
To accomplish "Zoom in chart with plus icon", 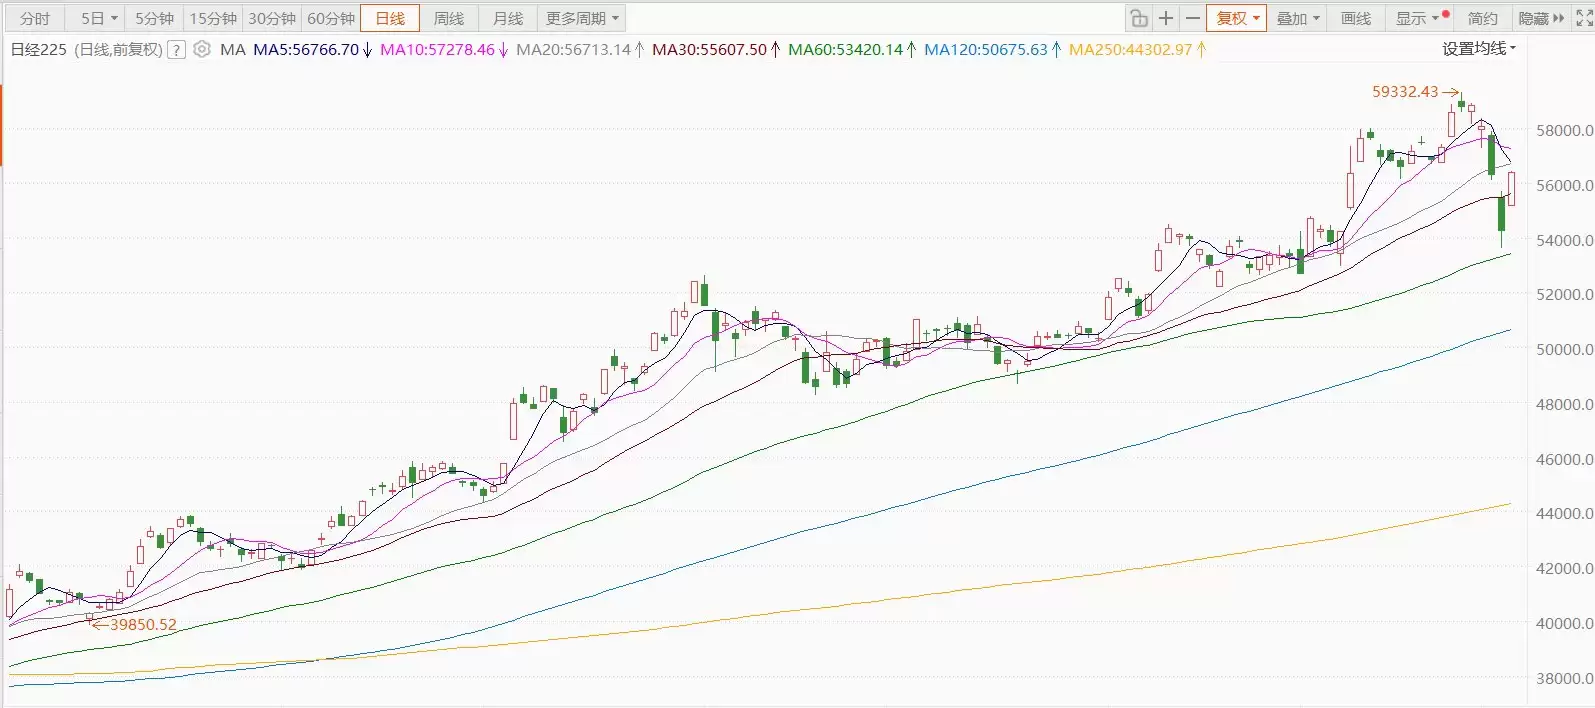I will (1166, 18).
